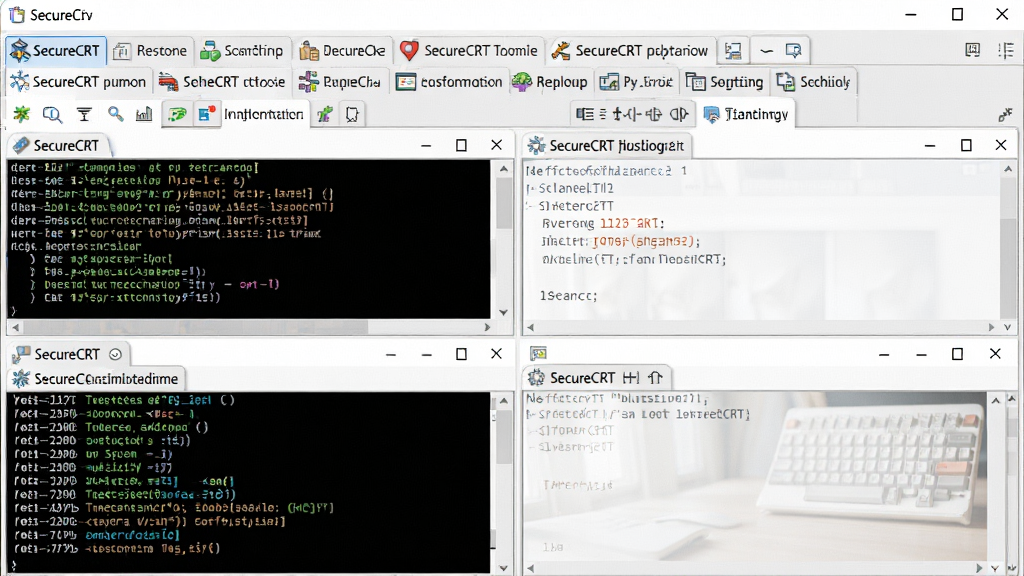Click the key search icon in the toolbar
The height and width of the screenshot is (576, 1024).
[116, 114]
